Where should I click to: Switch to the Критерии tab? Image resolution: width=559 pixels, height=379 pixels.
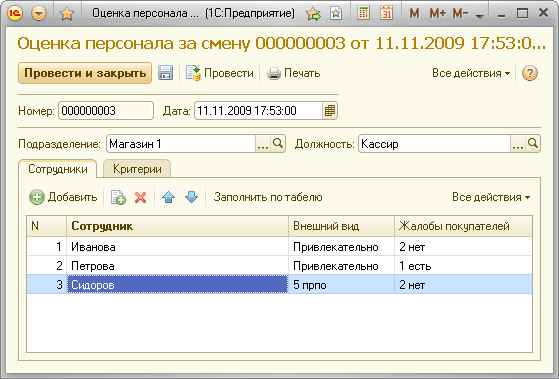tap(137, 169)
